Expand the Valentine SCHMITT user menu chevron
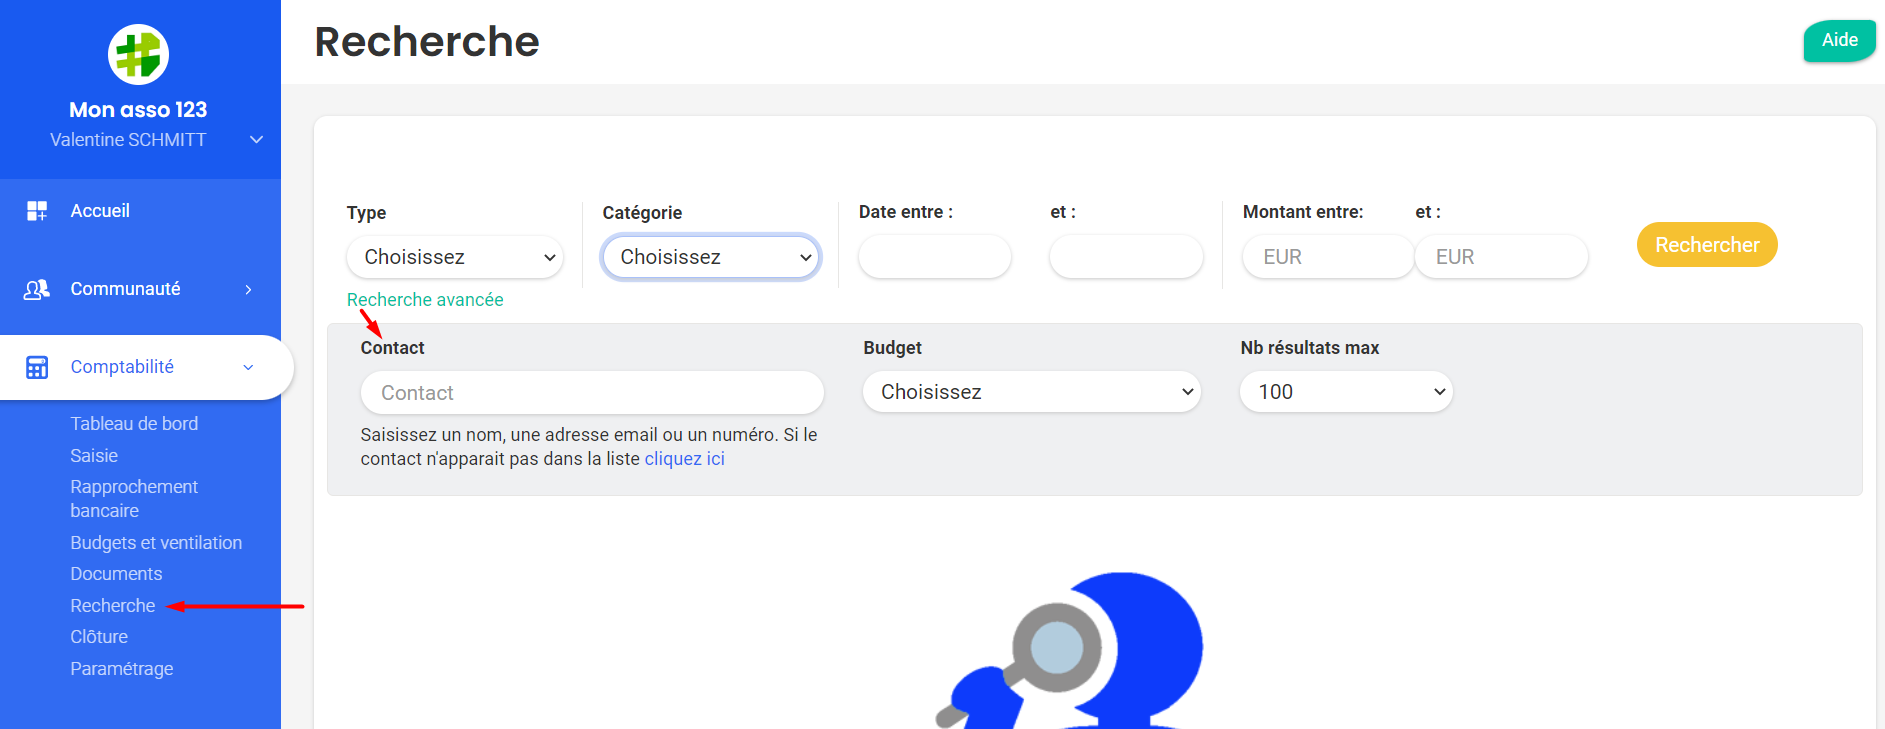Viewport: 1885px width, 729px height. click(x=256, y=140)
